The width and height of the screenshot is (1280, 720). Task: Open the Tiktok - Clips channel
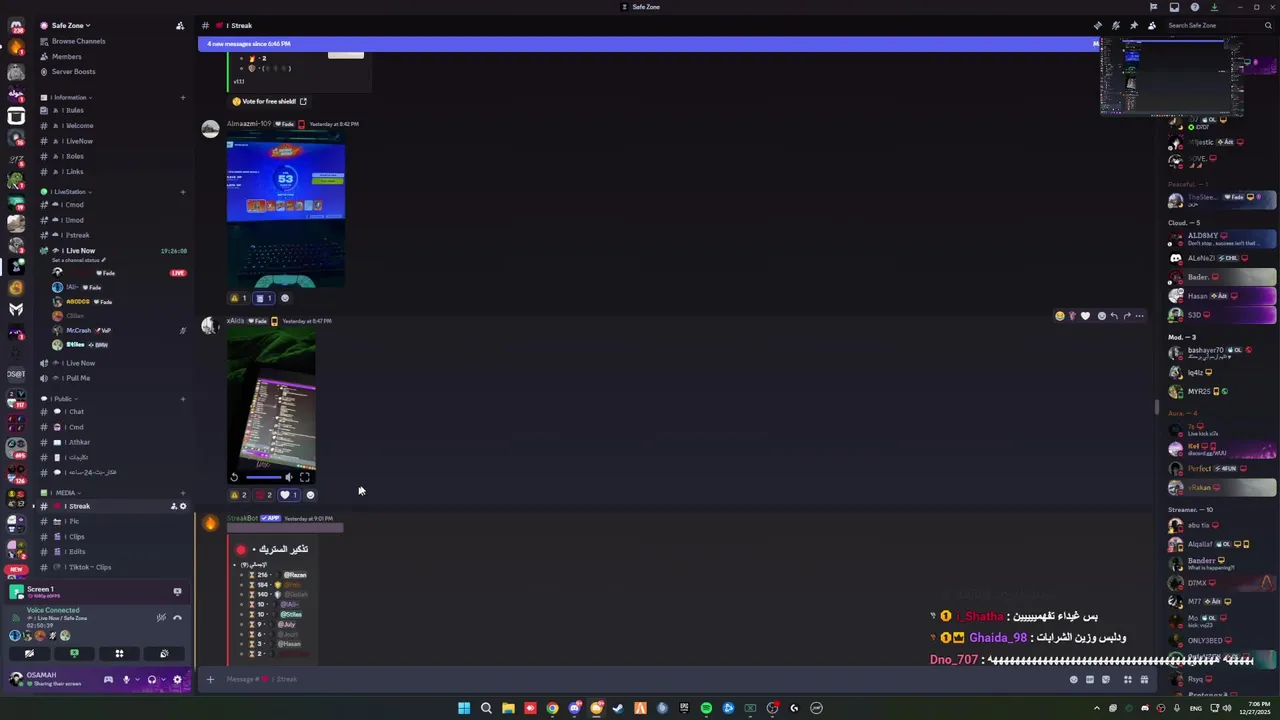point(88,567)
